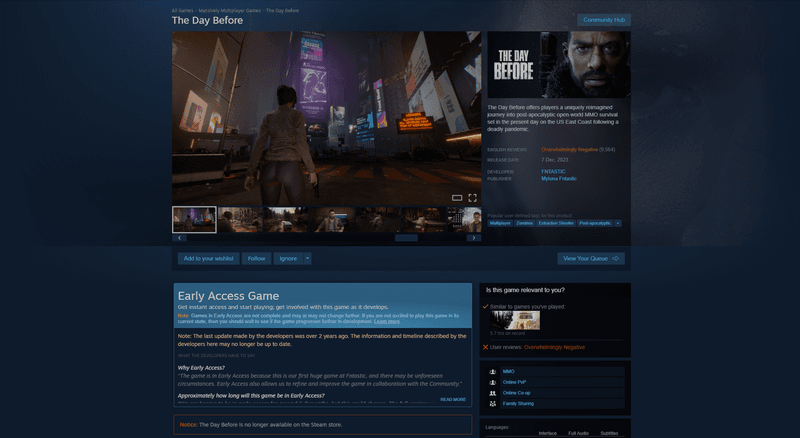Open the MMO category link
This screenshot has height=438, width=800.
pos(508,372)
